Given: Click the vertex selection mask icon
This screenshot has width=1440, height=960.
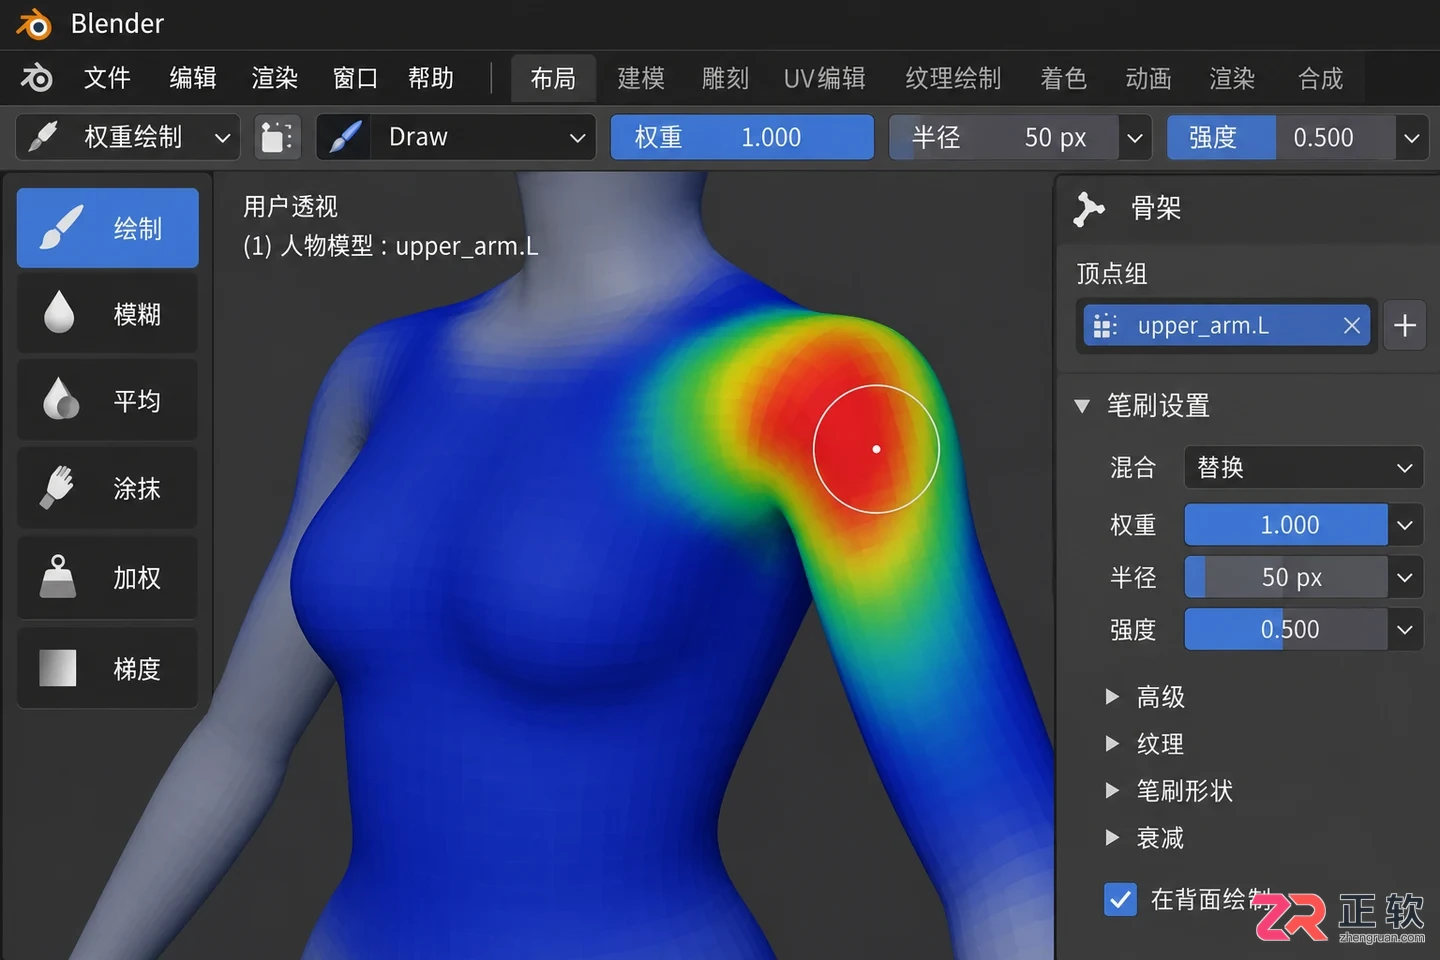Looking at the screenshot, I should [277, 137].
